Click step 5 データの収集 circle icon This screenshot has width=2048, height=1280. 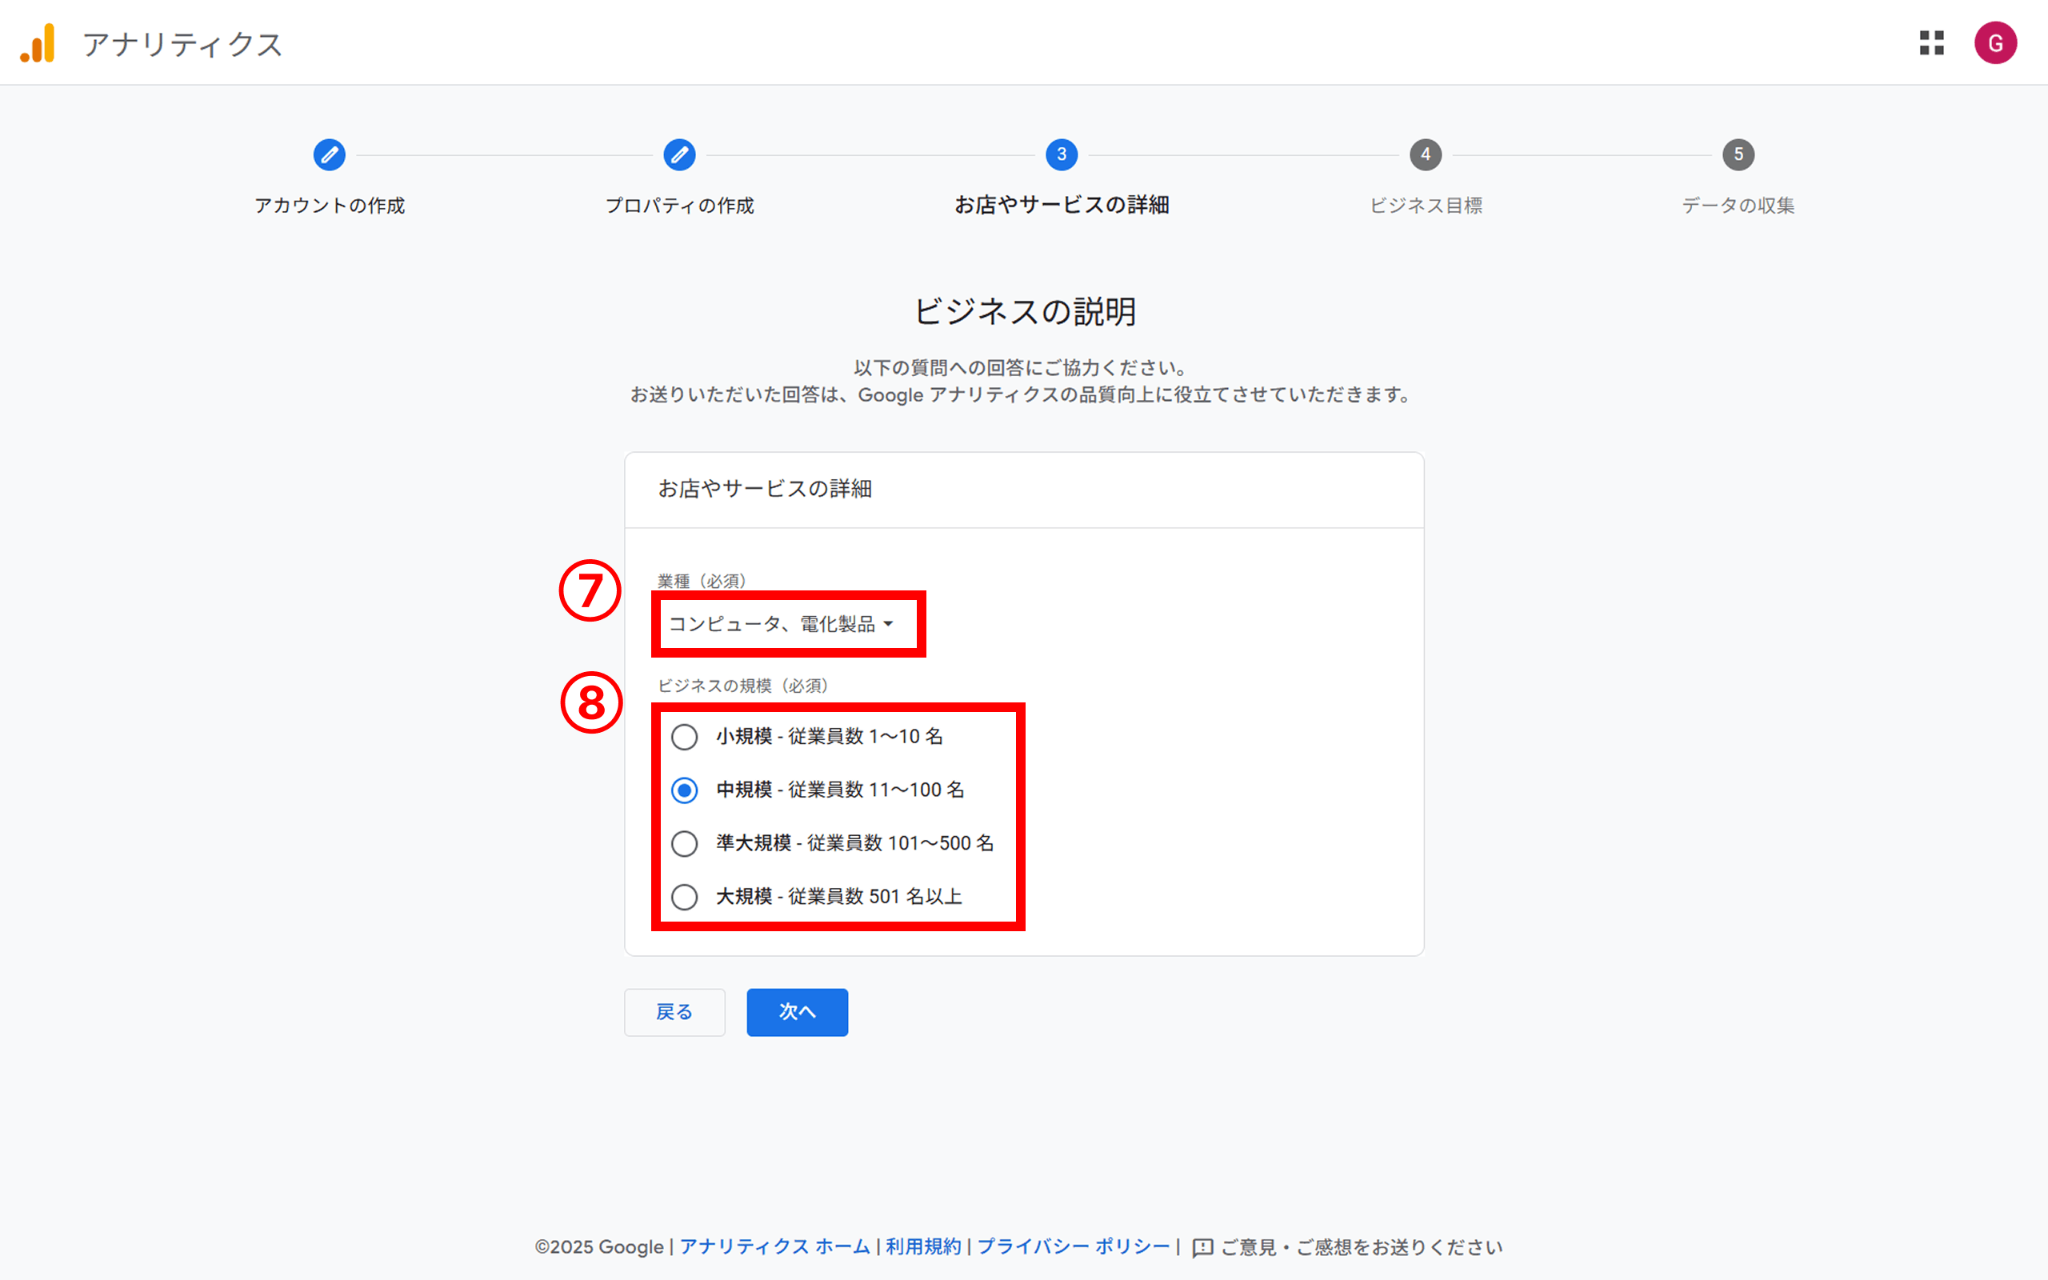(x=1738, y=155)
